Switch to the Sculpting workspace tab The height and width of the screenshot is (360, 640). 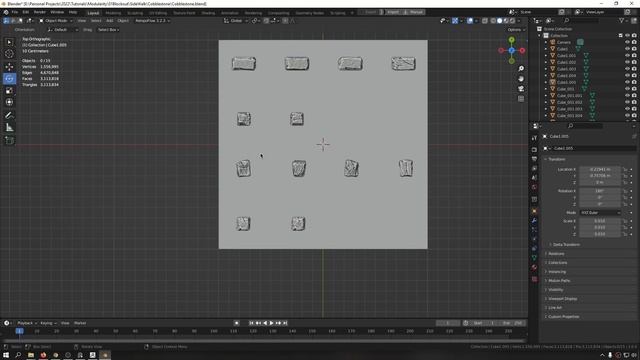tap(135, 13)
